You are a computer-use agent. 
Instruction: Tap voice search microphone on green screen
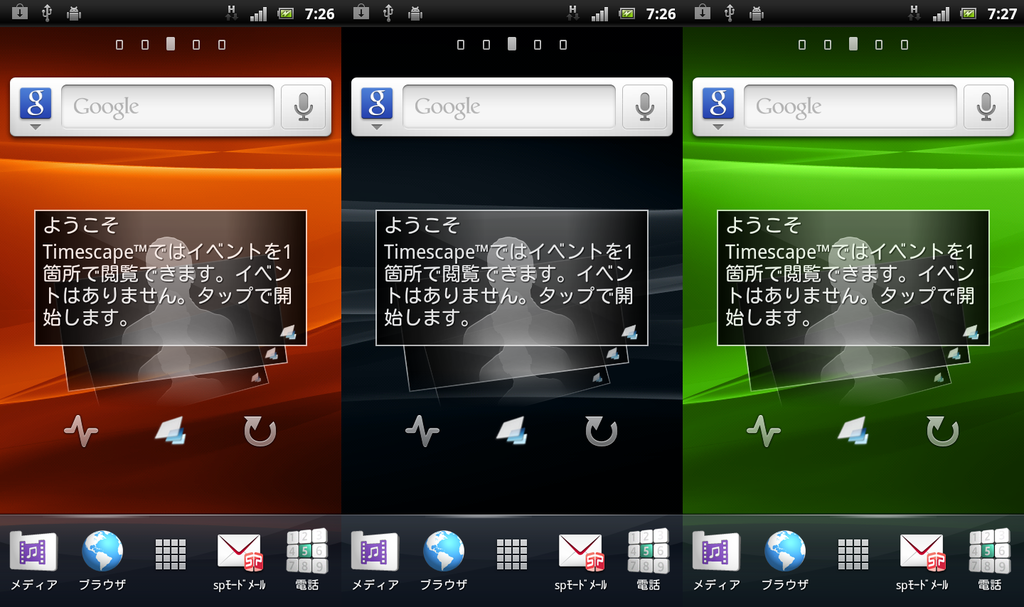[x=986, y=107]
